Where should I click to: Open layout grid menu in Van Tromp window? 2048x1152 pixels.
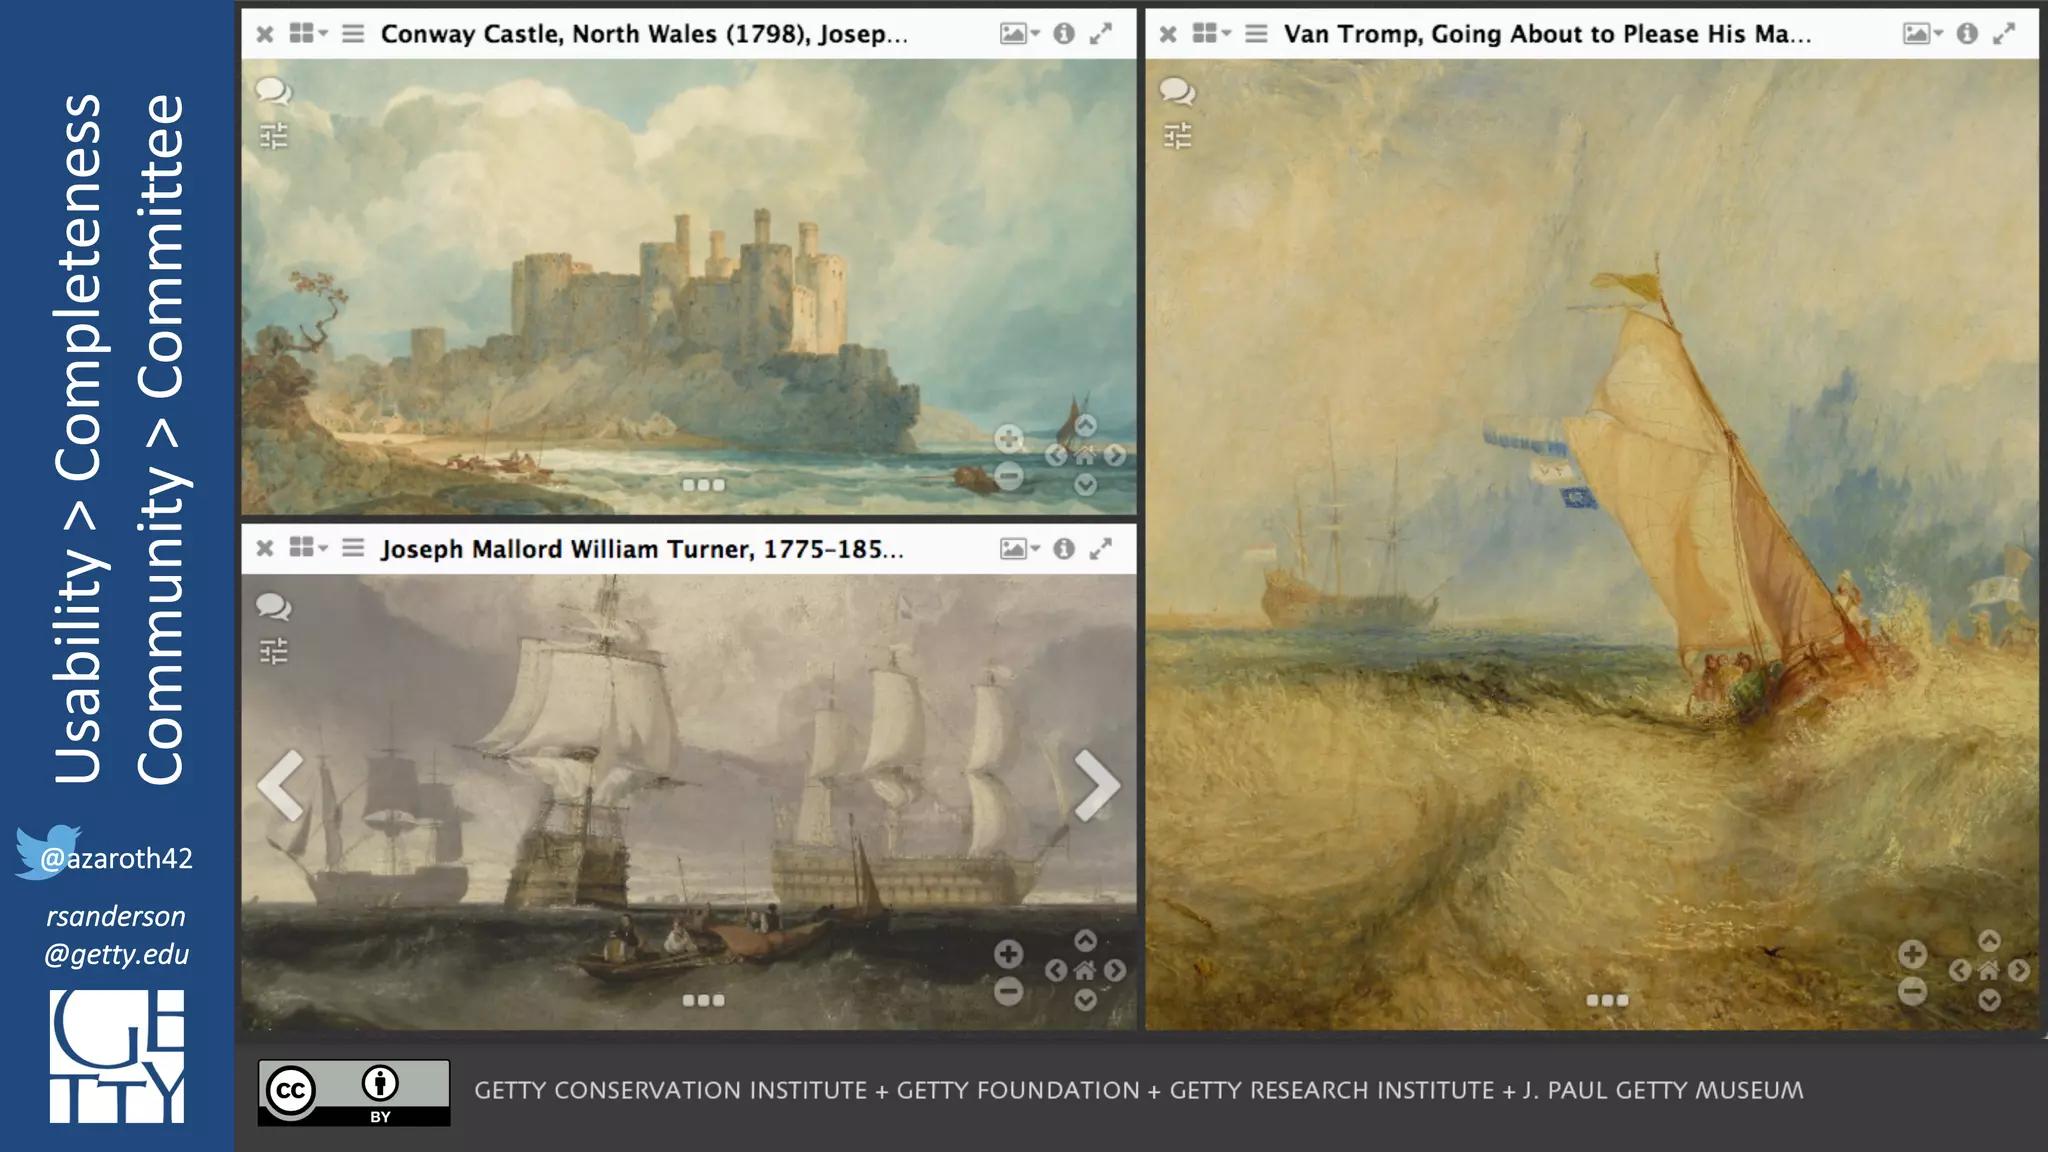(x=1212, y=33)
